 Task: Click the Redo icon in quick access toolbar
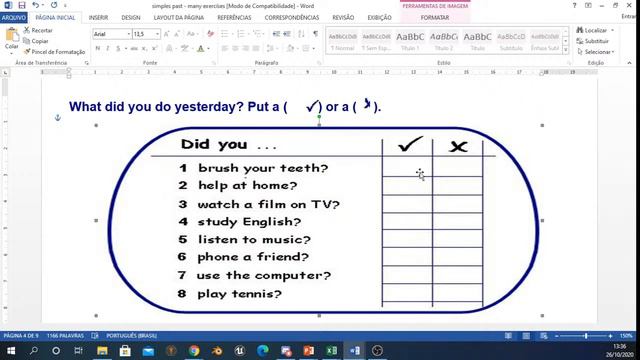pos(54,5)
